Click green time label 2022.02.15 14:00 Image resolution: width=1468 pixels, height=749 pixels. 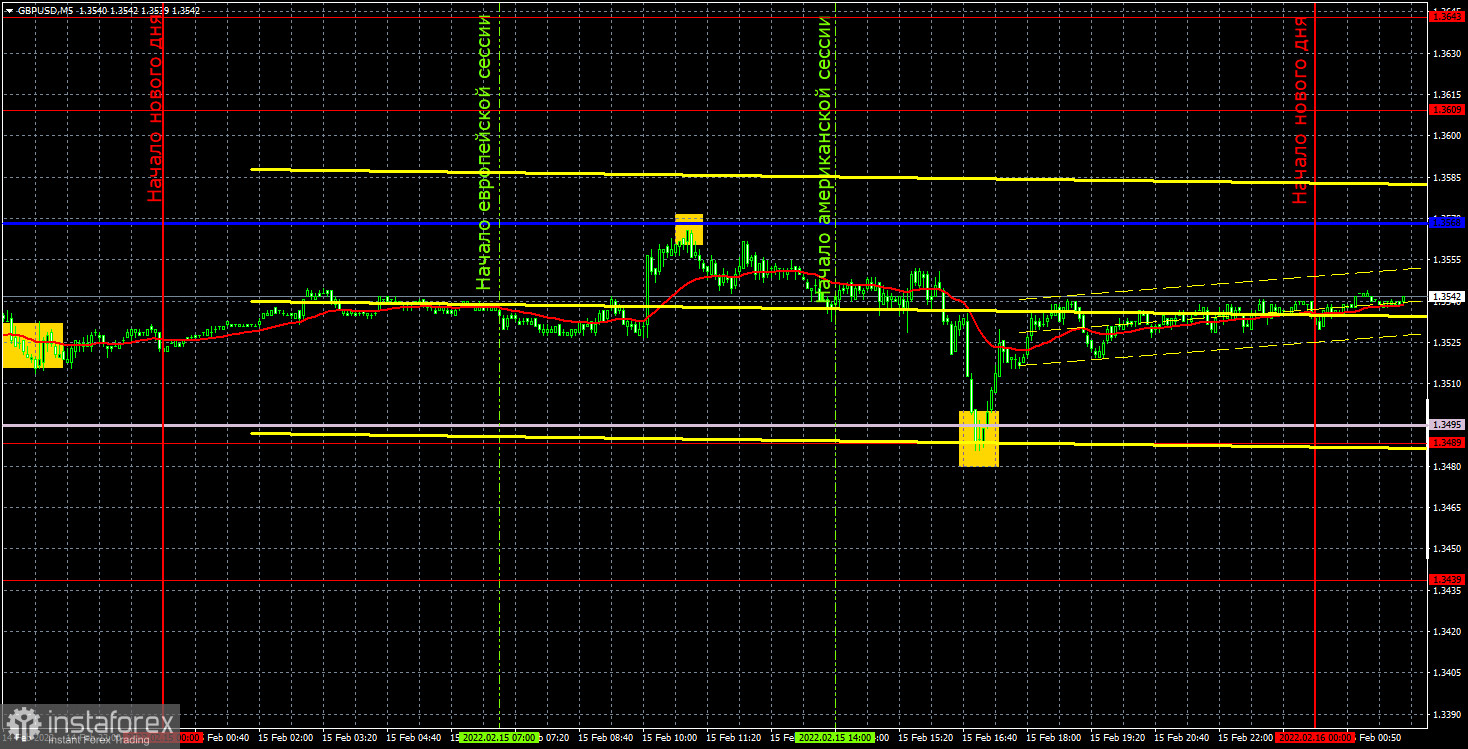836,737
